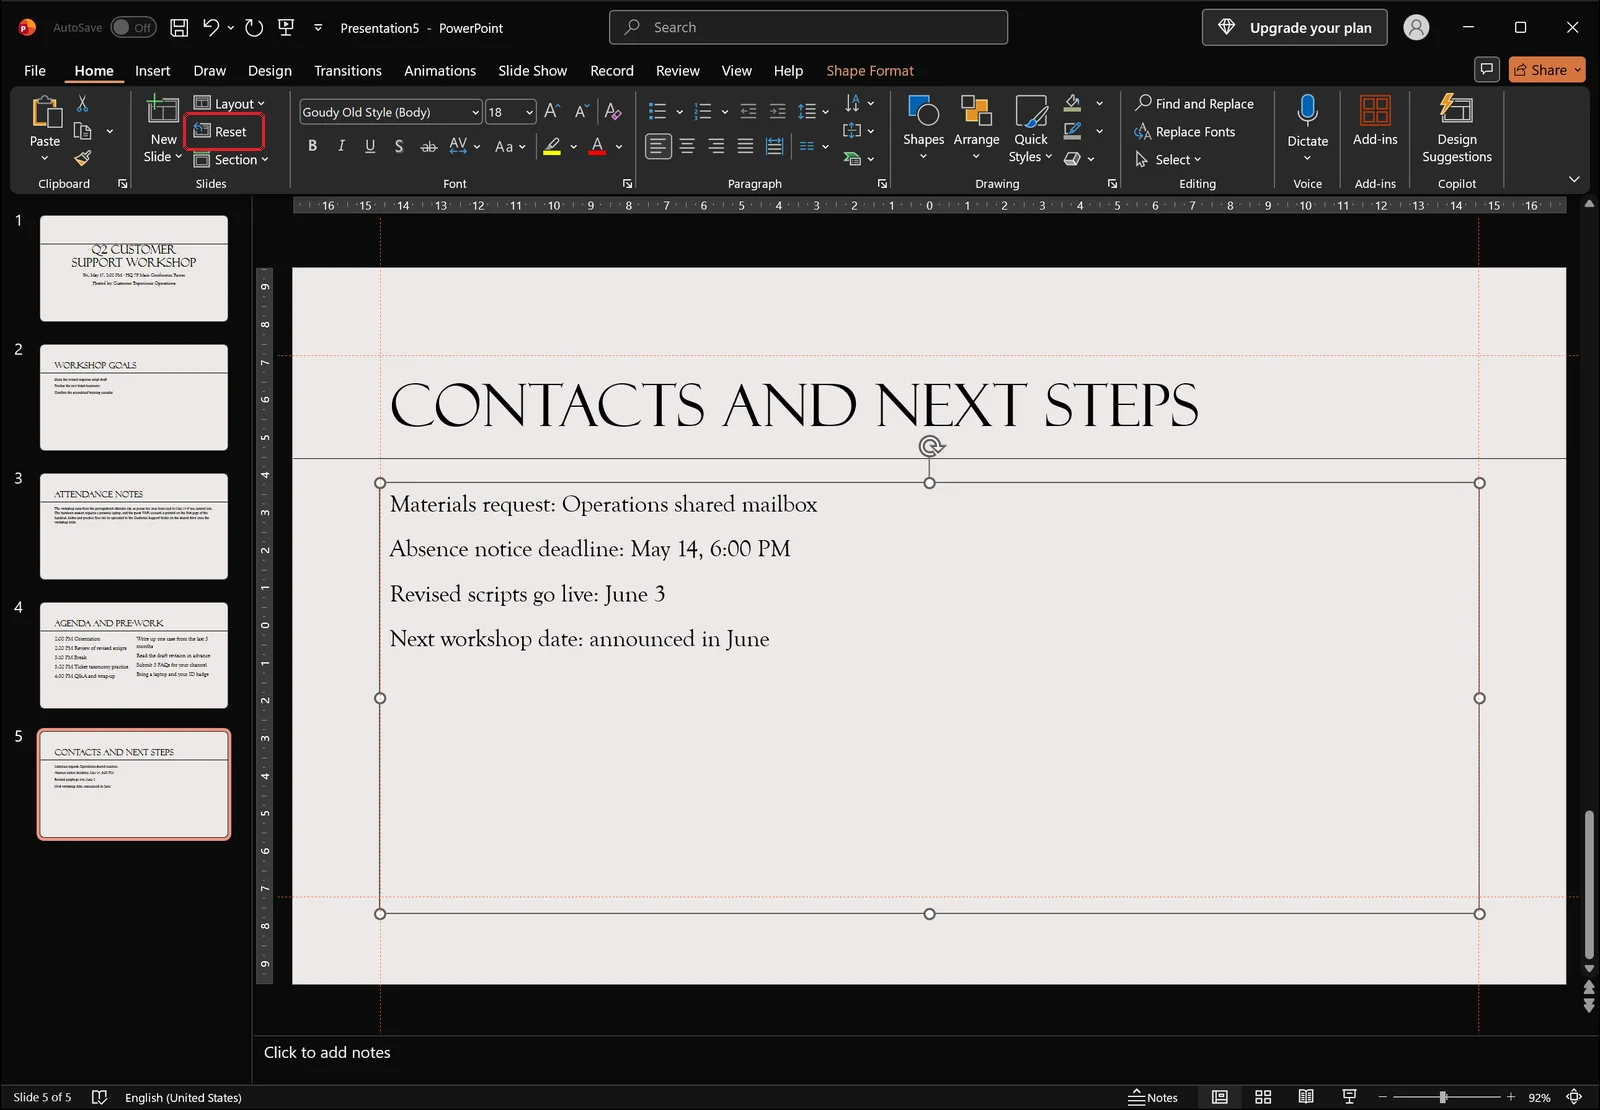
Task: Click the Shape Fill paint bucket
Action: point(1073,103)
